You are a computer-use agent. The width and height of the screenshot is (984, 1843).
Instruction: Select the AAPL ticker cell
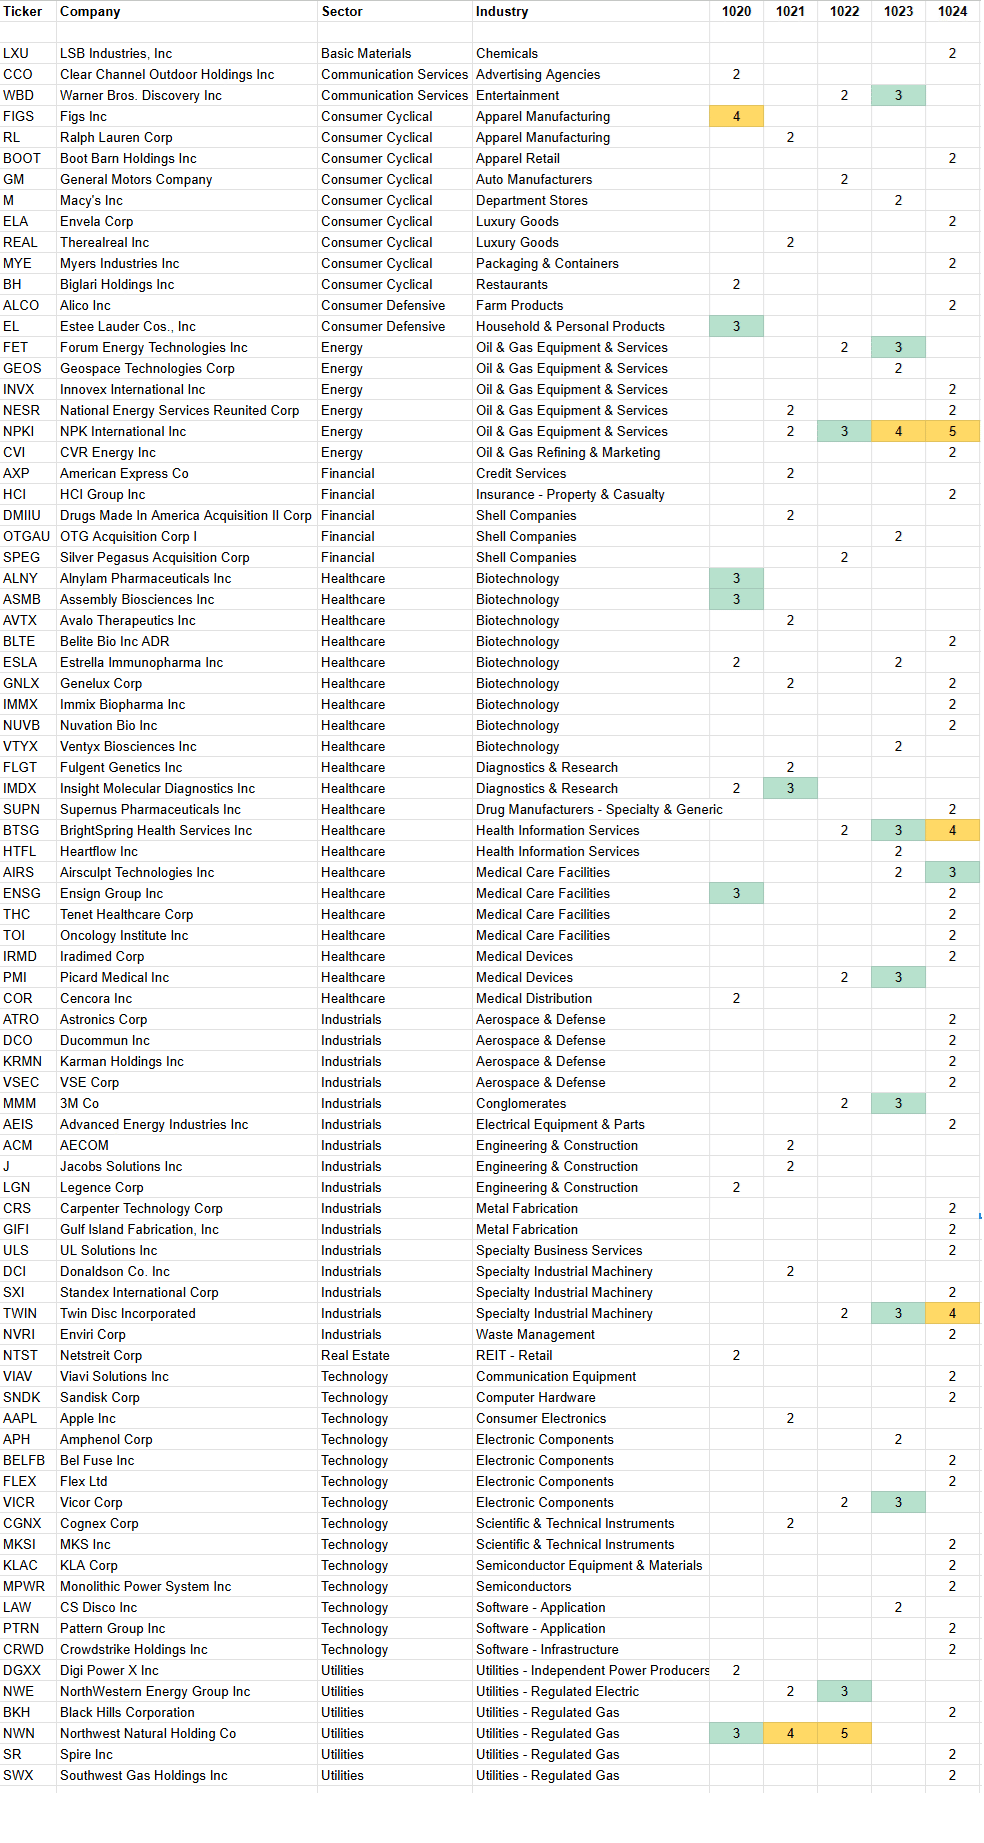click(x=28, y=1418)
